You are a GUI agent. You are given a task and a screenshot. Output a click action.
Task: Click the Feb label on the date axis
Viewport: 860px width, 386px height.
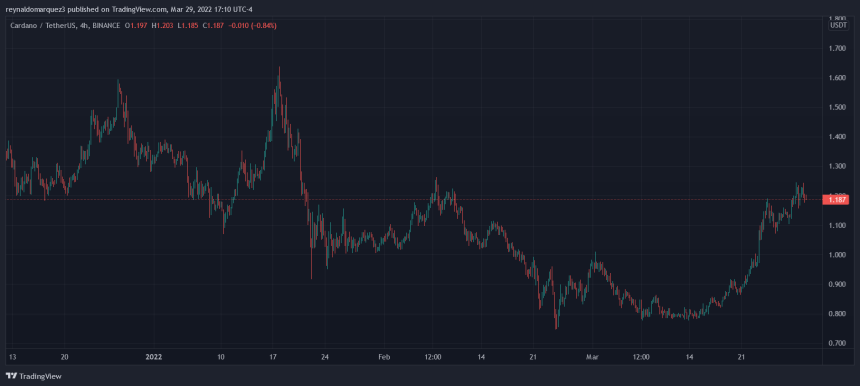coord(384,357)
